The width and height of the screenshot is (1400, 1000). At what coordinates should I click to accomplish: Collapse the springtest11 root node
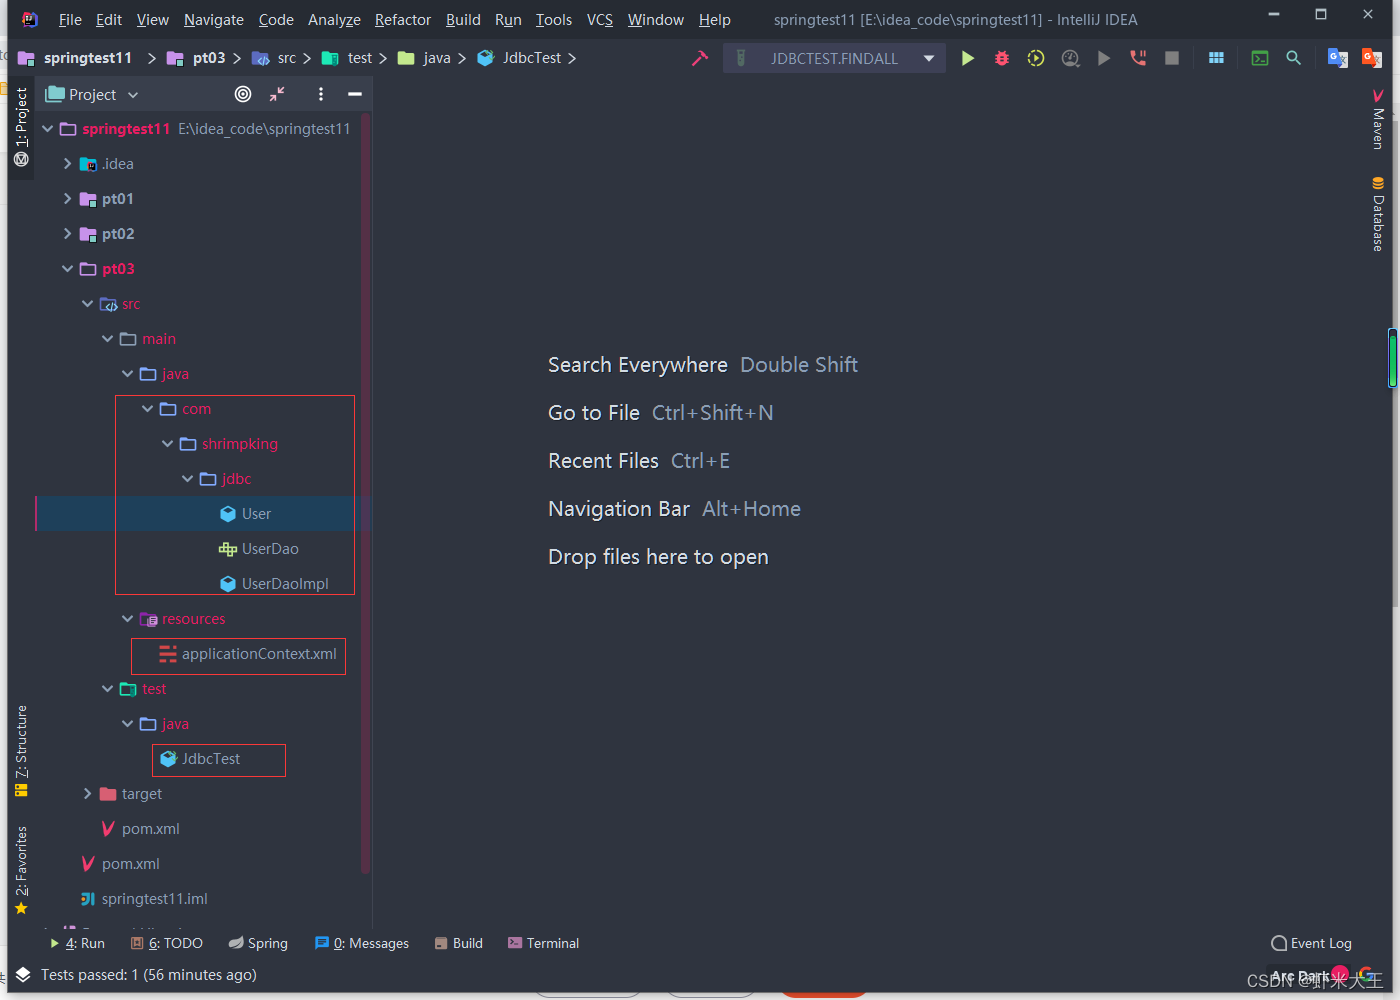pos(47,129)
